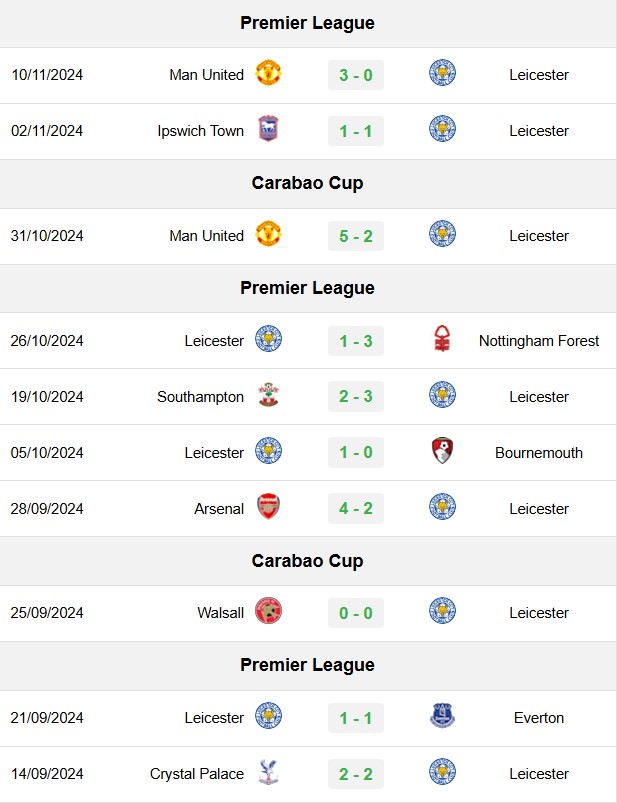Image resolution: width=617 pixels, height=803 pixels.
Task: Click the Everton club crest
Action: coord(442,716)
